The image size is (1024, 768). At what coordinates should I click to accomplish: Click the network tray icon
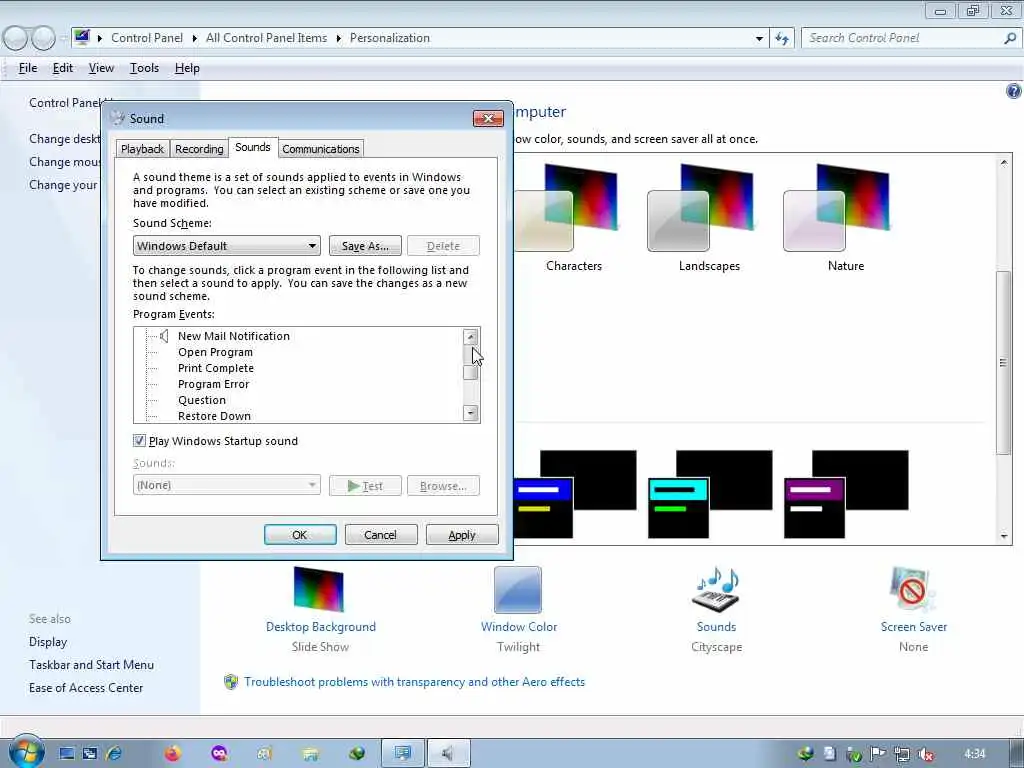coord(902,754)
